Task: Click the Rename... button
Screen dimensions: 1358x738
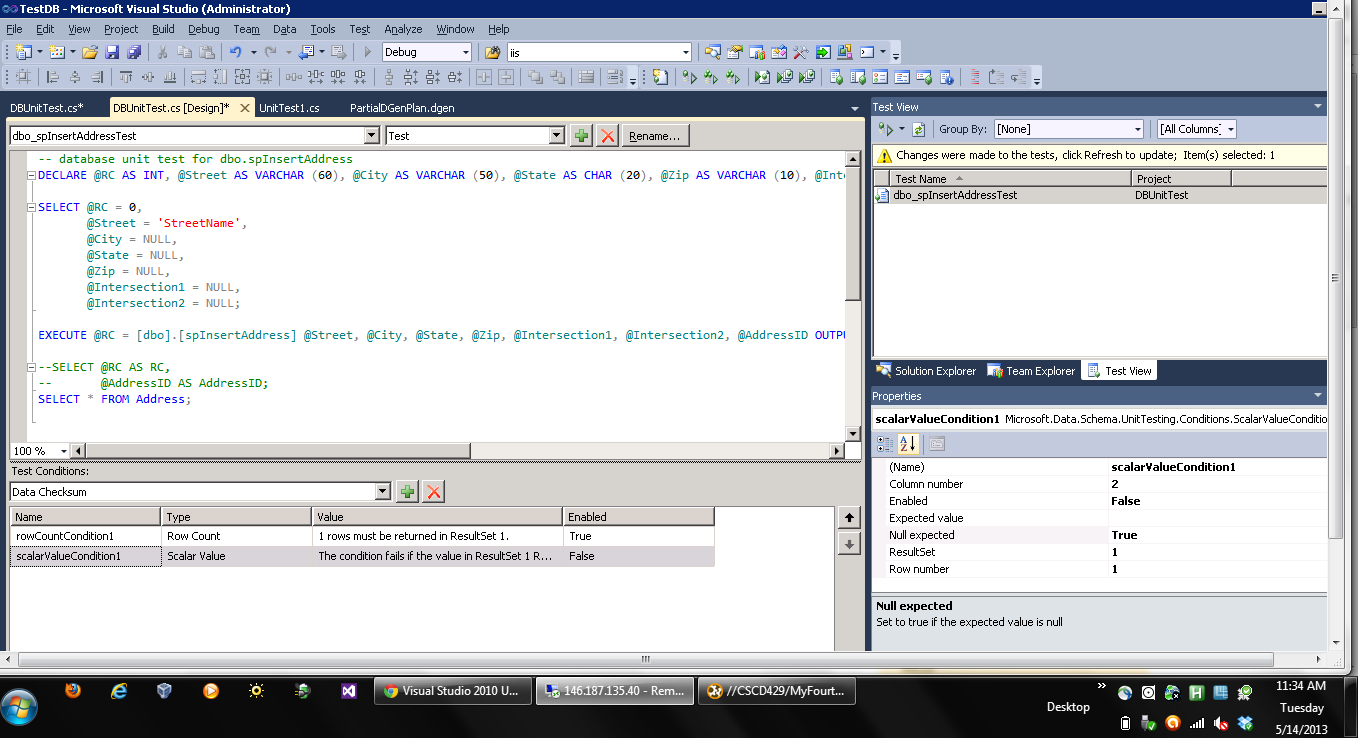Action: pyautogui.click(x=654, y=136)
